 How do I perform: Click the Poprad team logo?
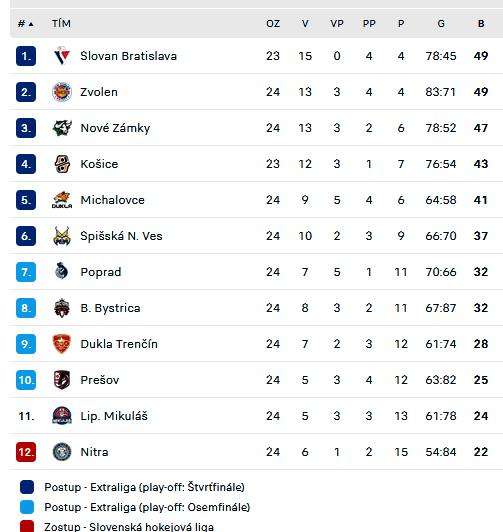[x=62, y=272]
